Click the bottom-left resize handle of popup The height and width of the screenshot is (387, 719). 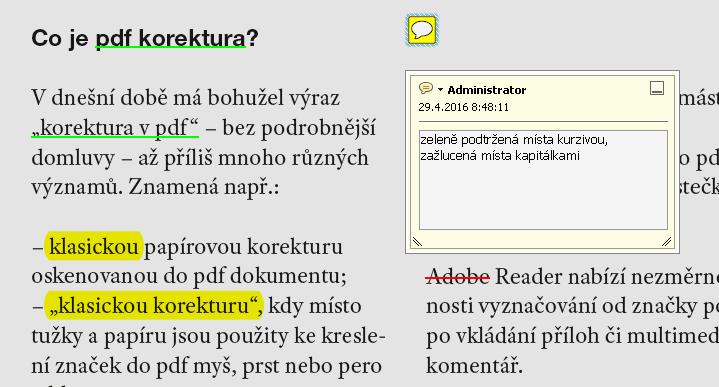pos(417,242)
